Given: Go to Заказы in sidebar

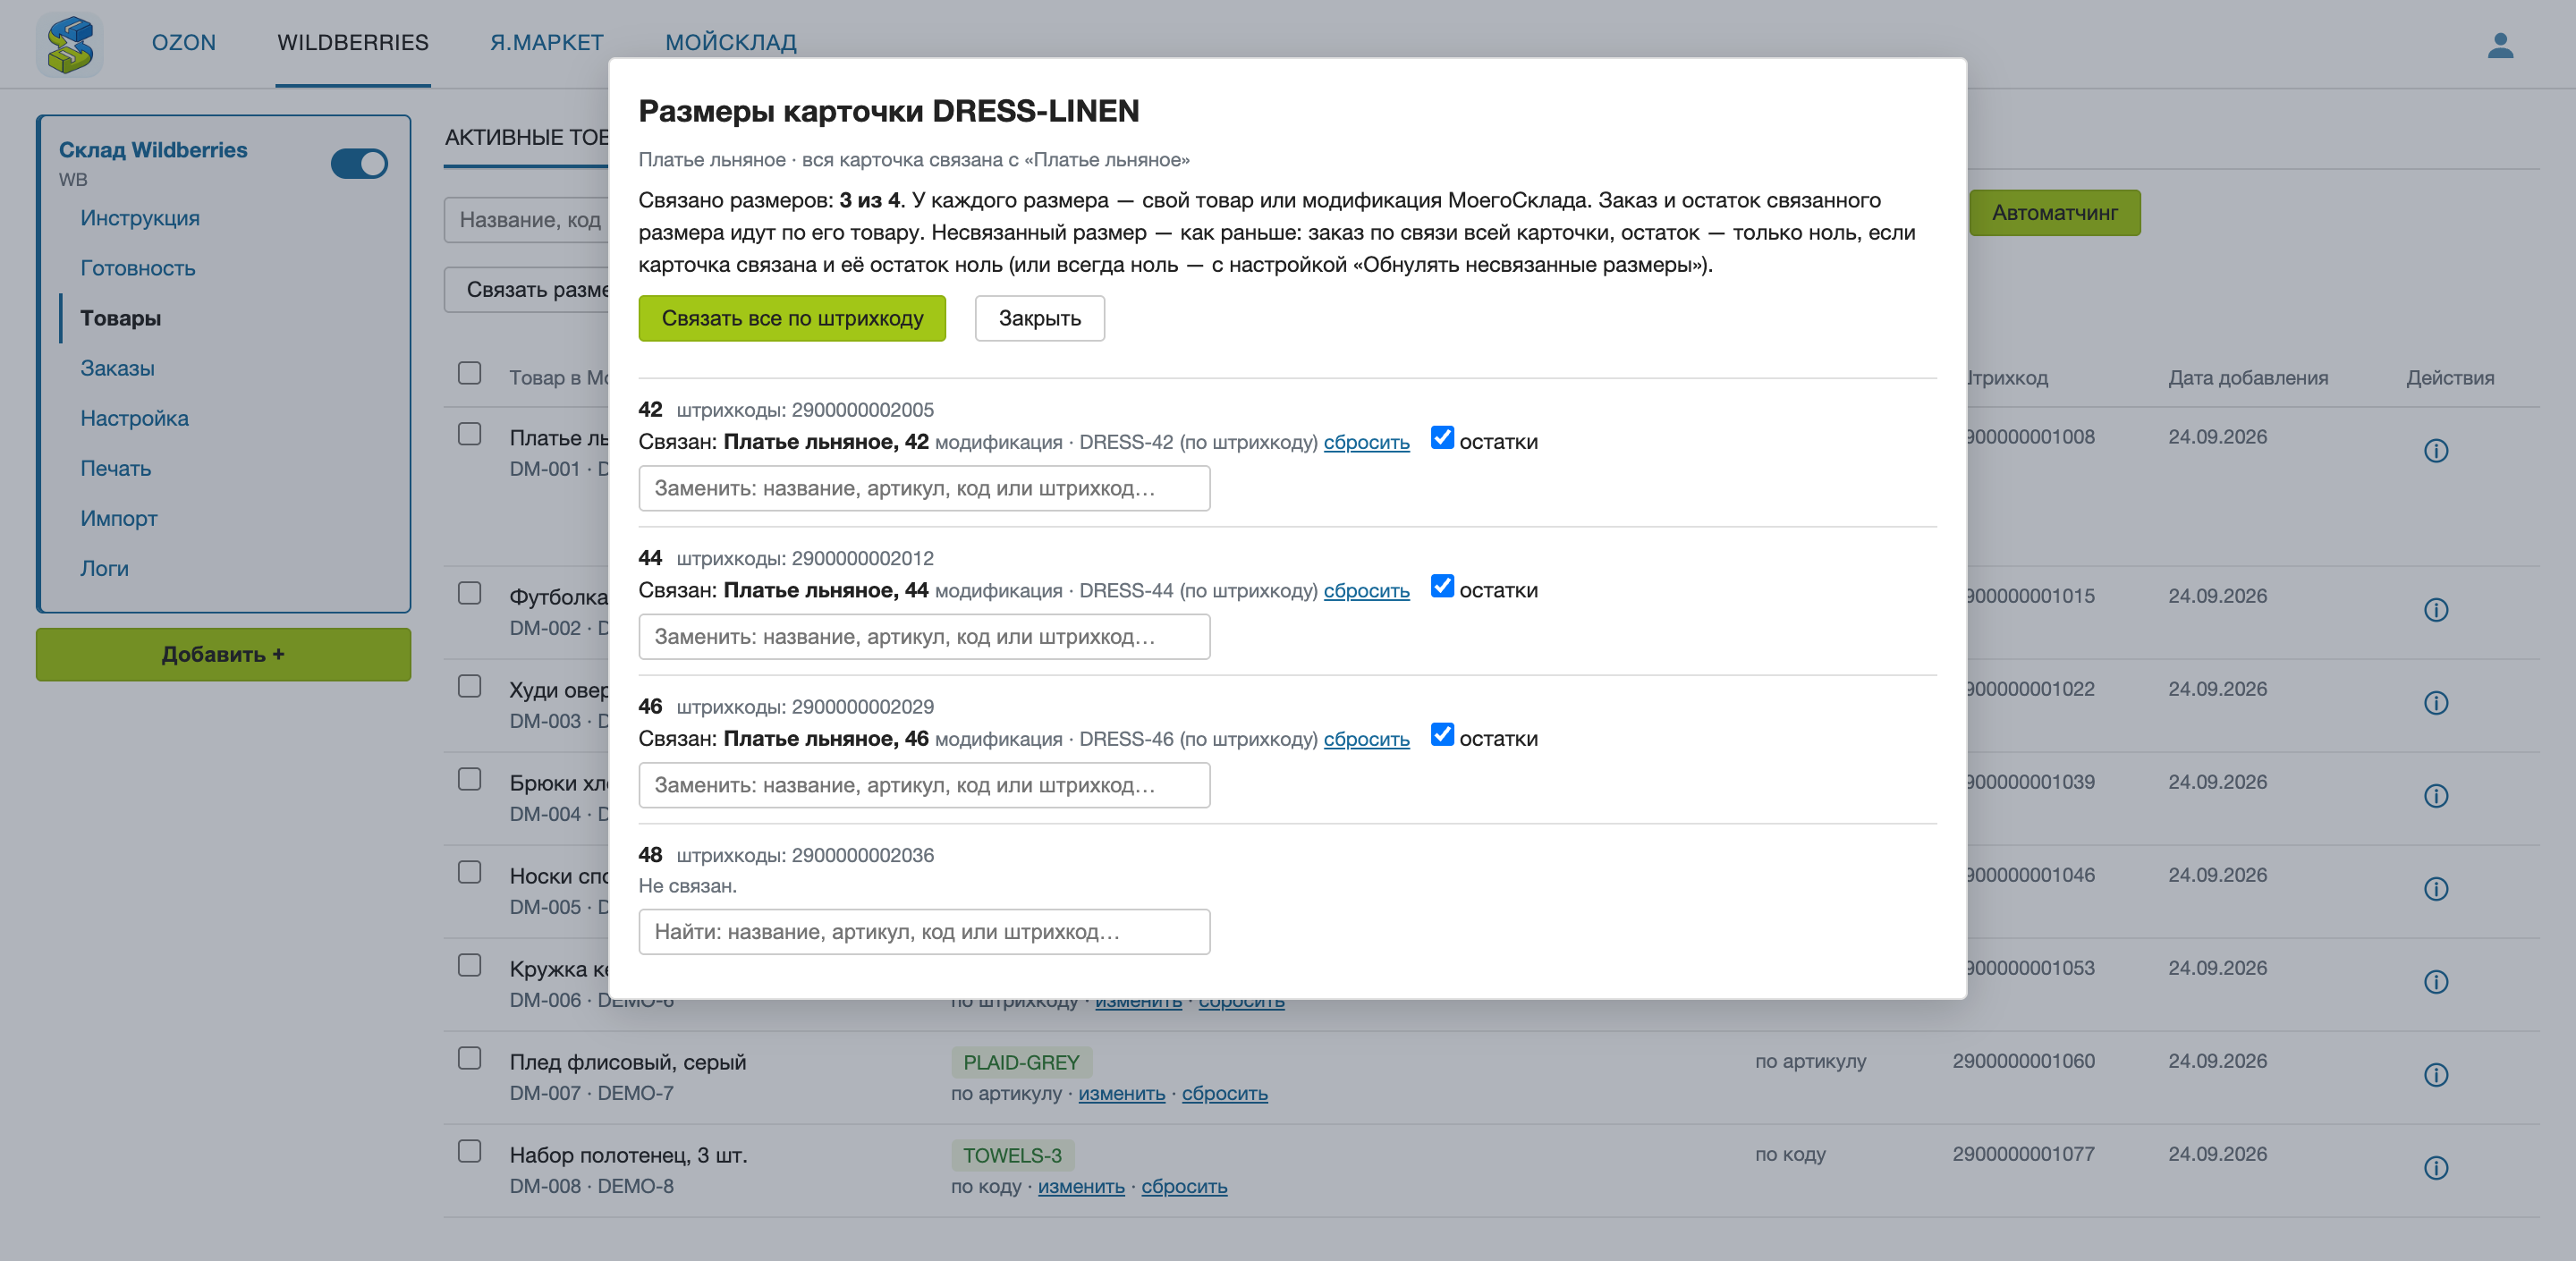Looking at the screenshot, I should pos(117,368).
